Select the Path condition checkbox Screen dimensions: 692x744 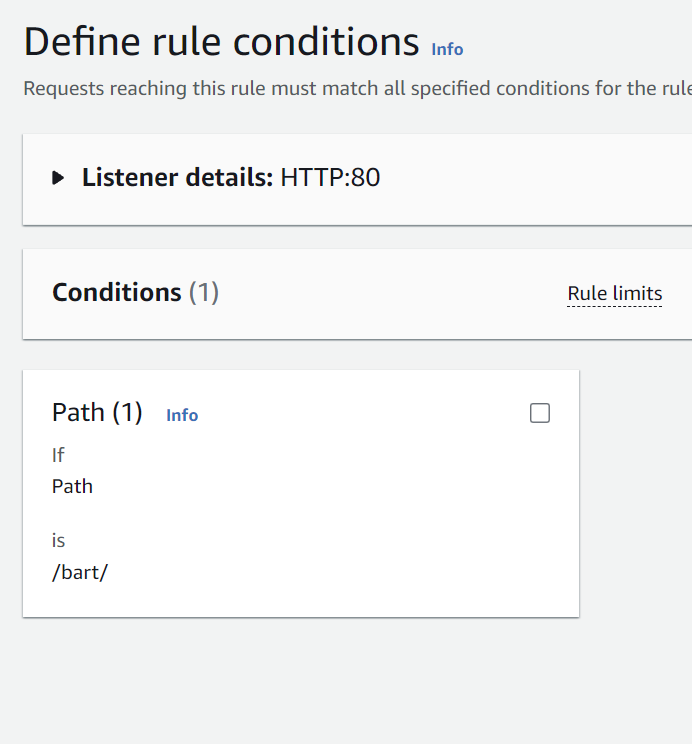point(540,413)
